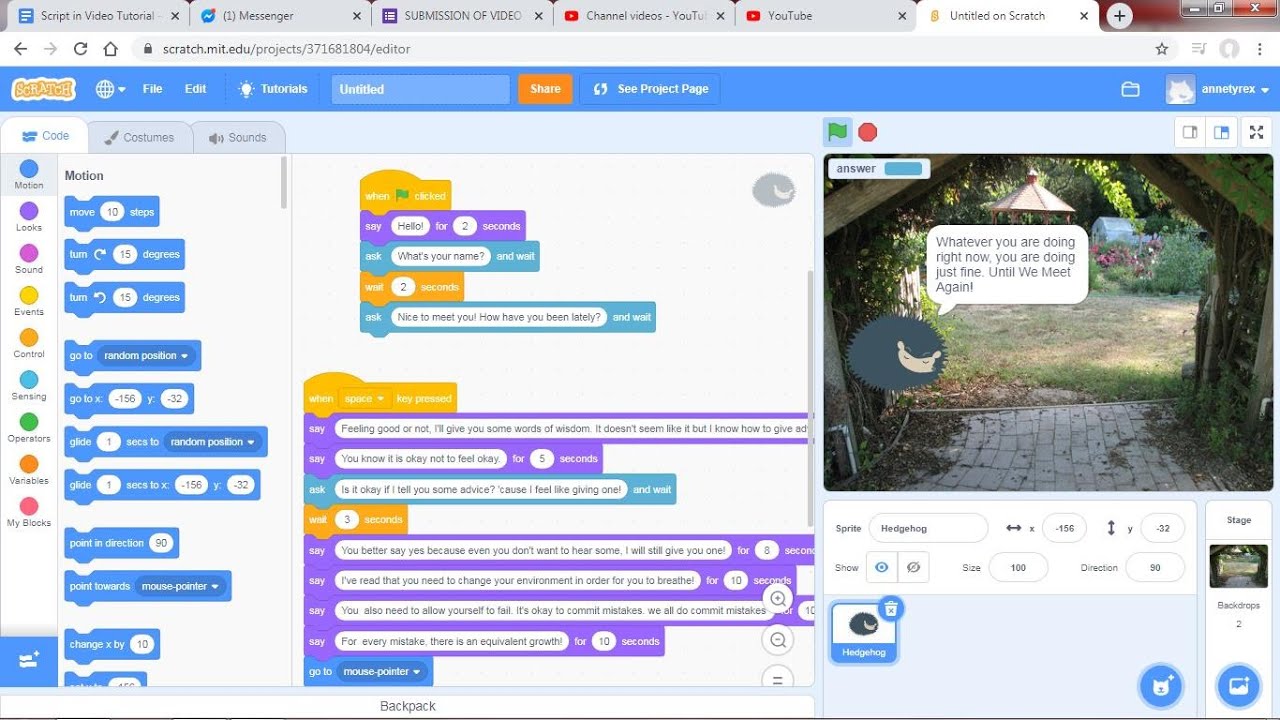
Task: Open the go to random position dropdown
Action: [x=146, y=356]
